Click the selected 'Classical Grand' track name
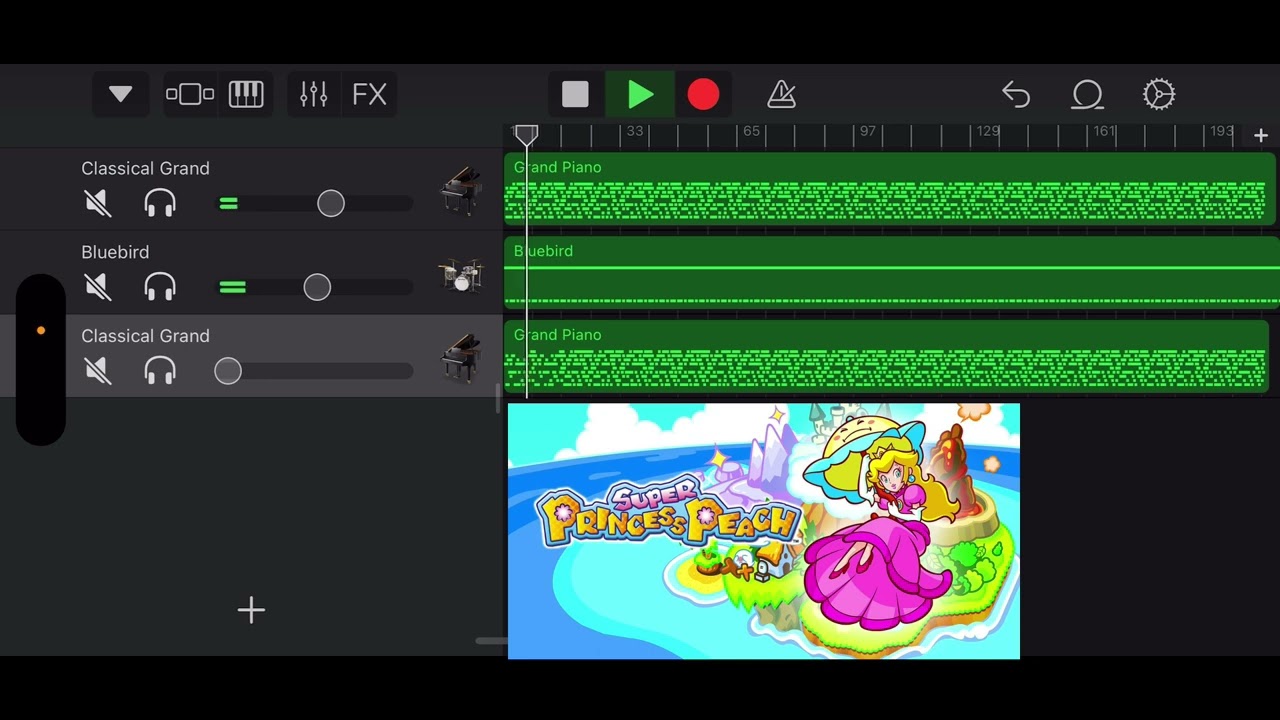 pos(146,336)
